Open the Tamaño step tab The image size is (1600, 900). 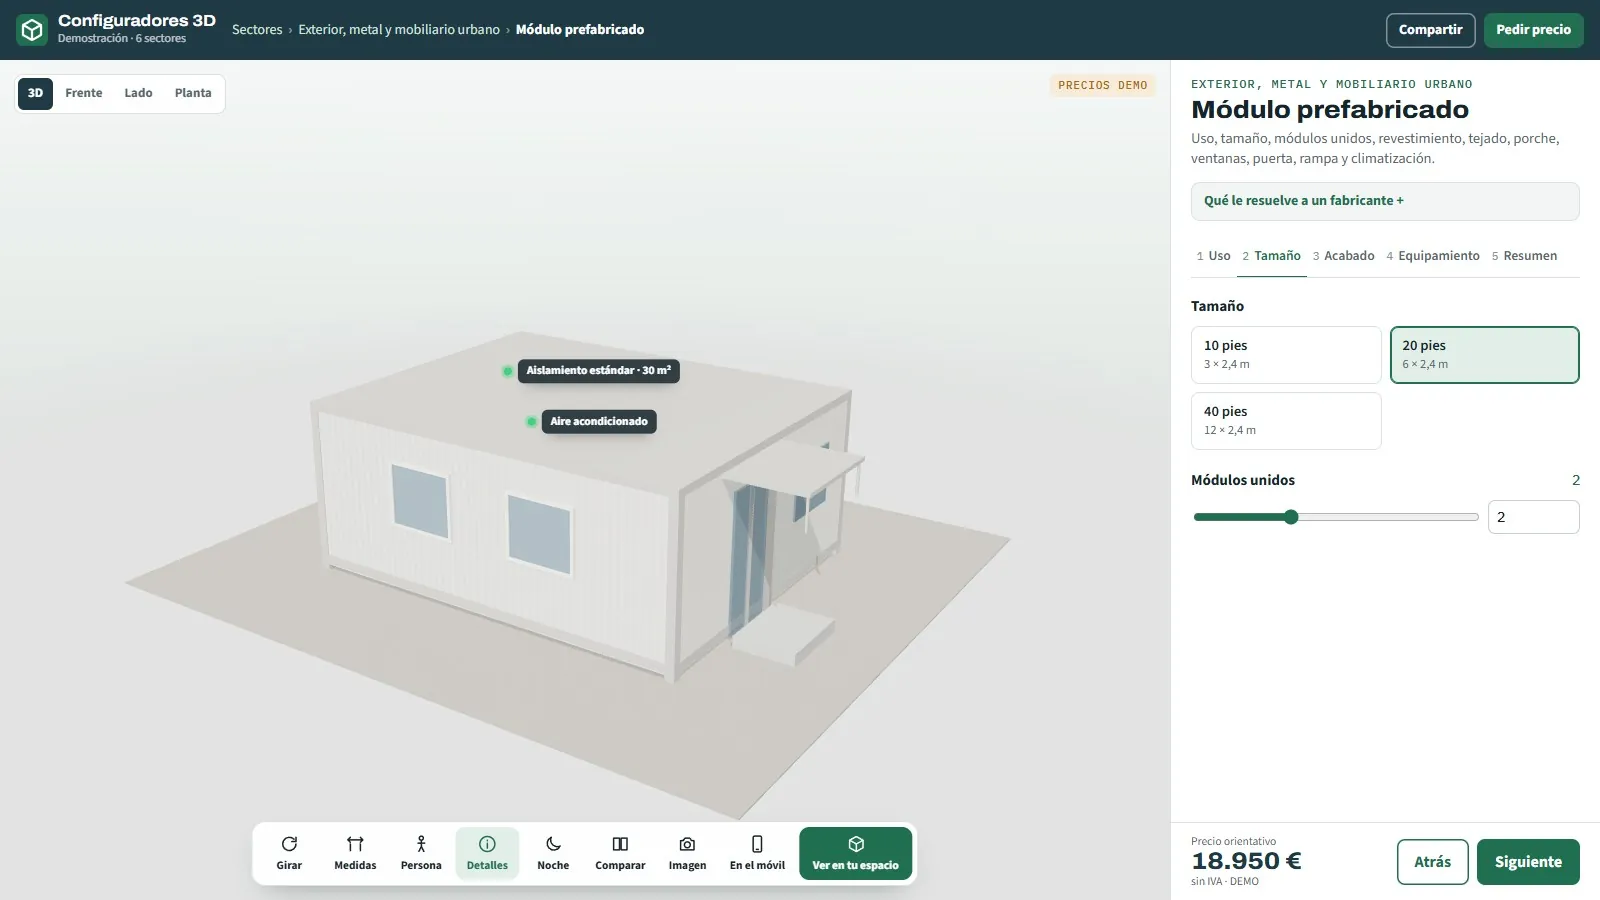click(x=1271, y=256)
